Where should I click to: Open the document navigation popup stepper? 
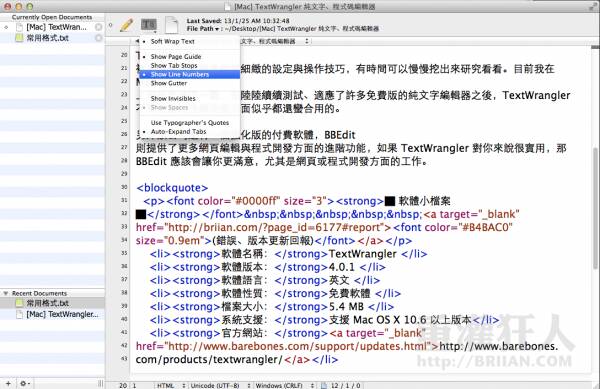(307, 41)
